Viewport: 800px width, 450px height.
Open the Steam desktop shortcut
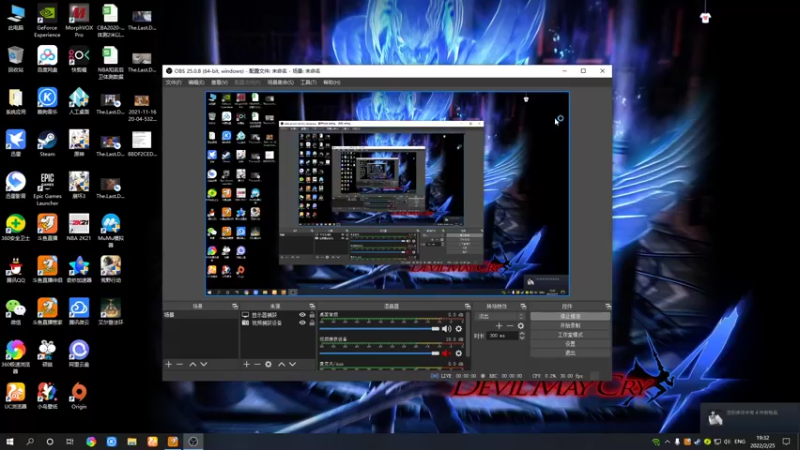tap(47, 143)
